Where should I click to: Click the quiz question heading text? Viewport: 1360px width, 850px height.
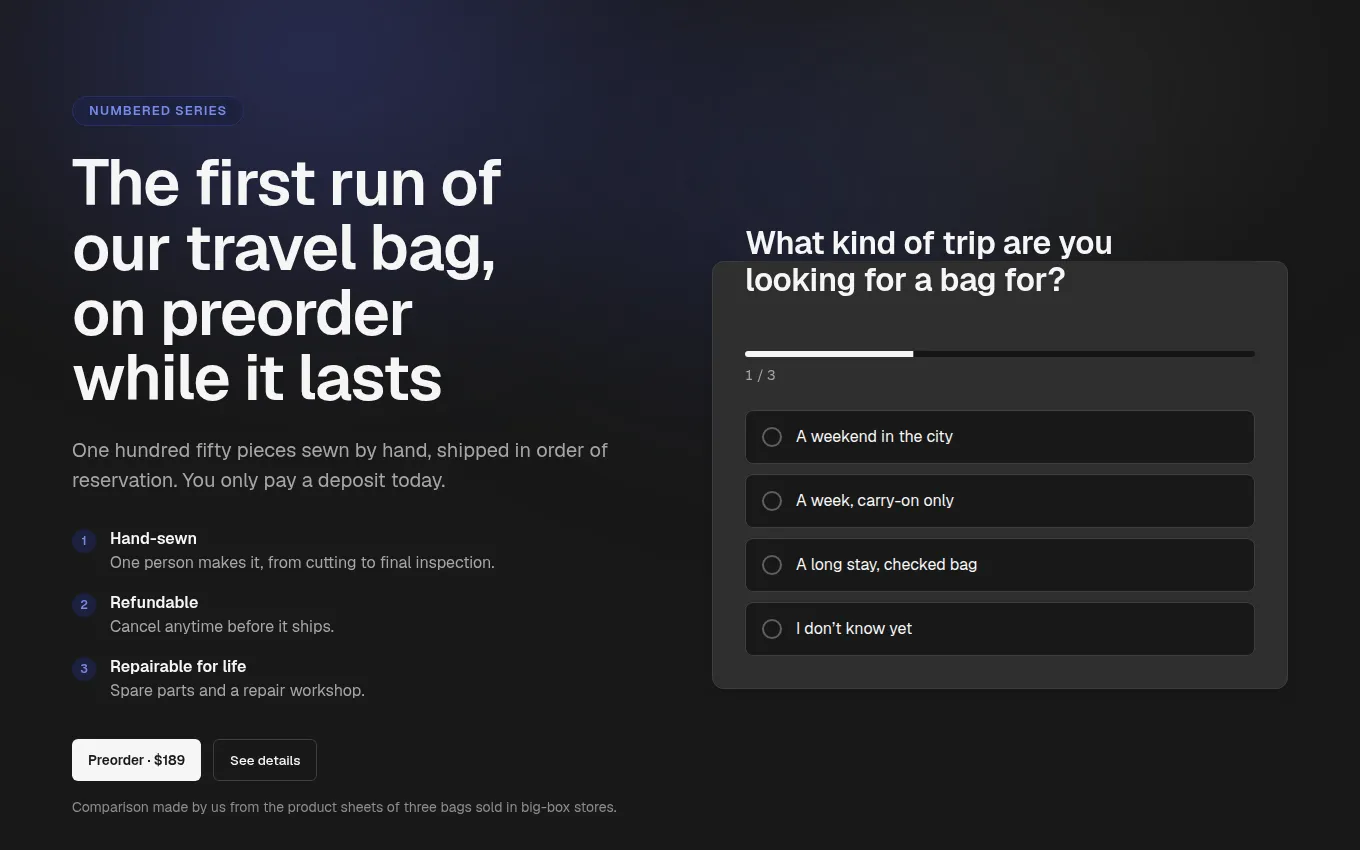coord(929,261)
